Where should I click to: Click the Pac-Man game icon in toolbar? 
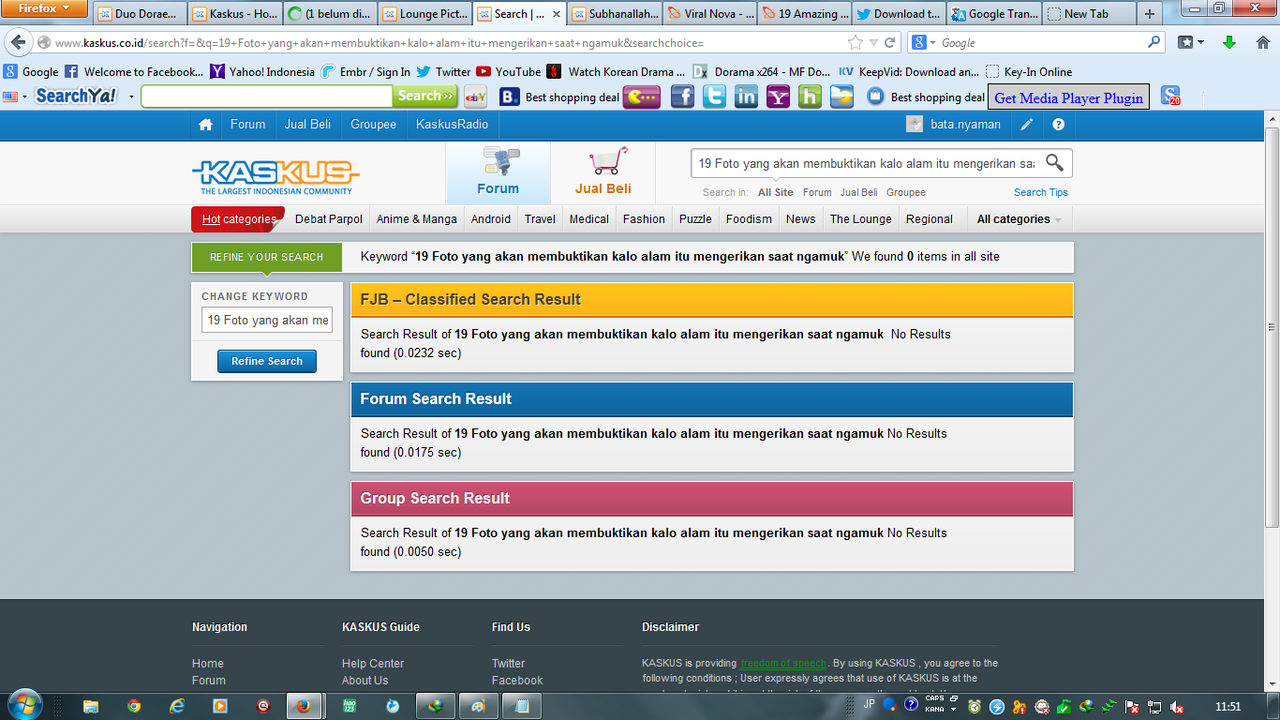coord(641,97)
